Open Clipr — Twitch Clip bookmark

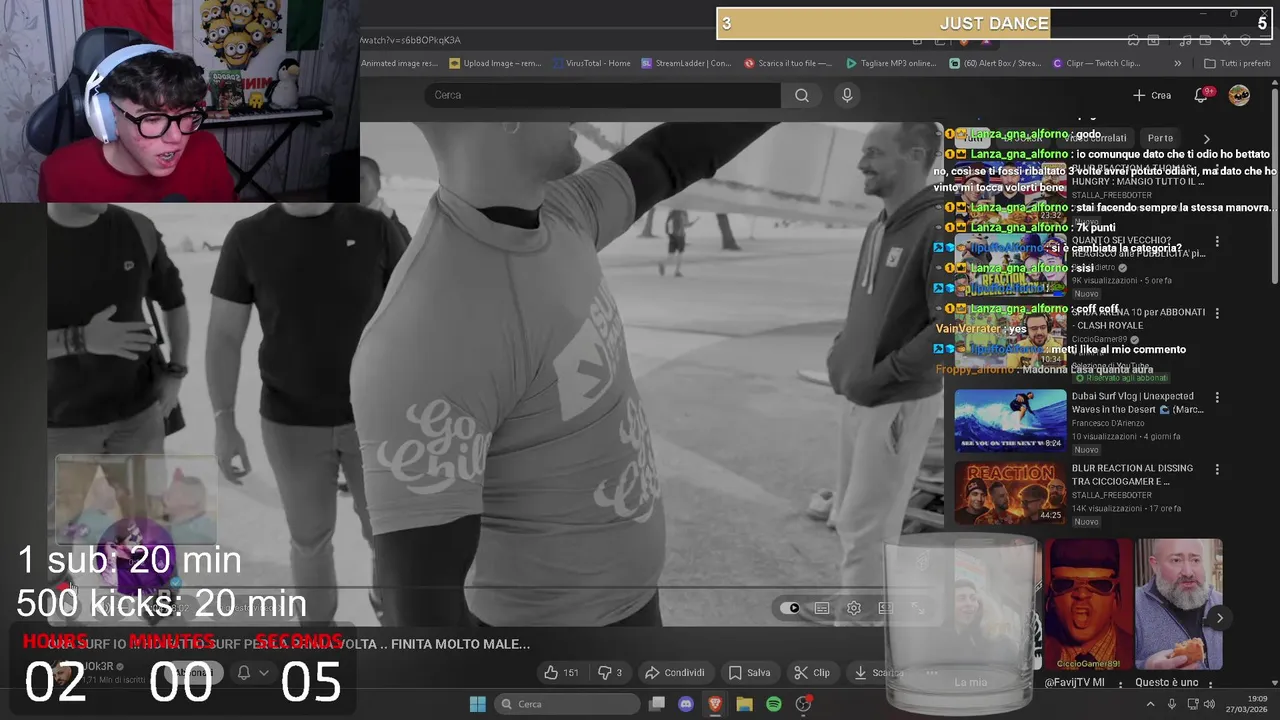1097,63
